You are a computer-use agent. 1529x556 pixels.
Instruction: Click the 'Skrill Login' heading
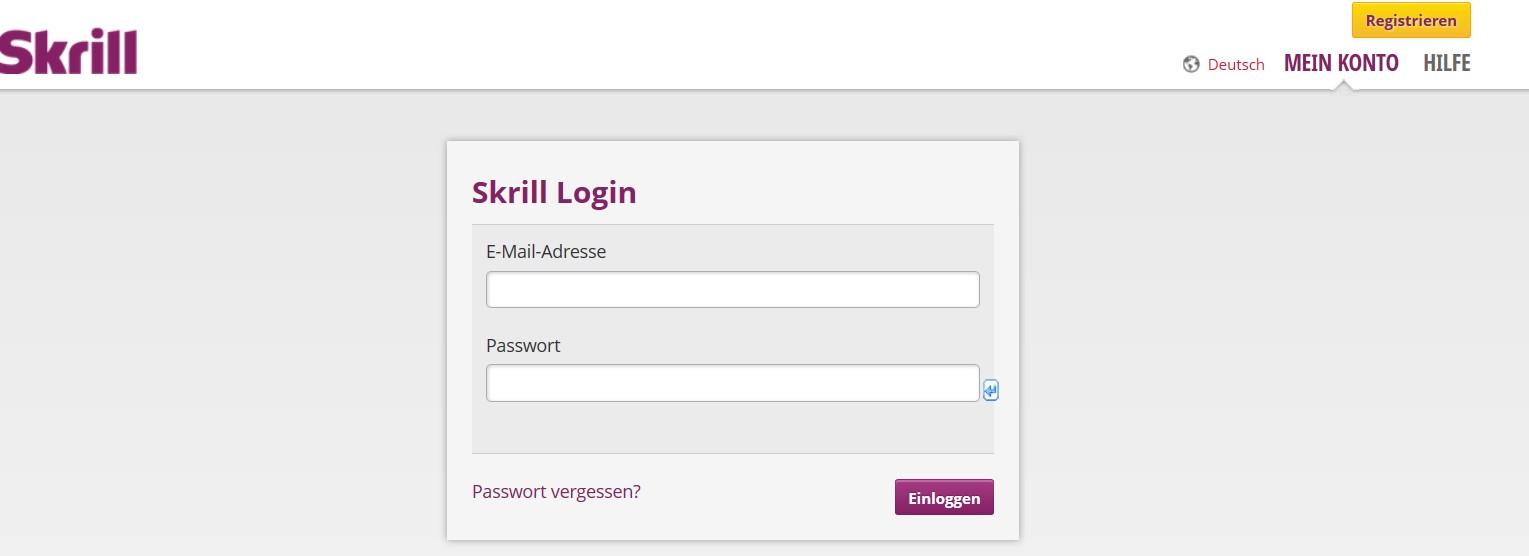[x=554, y=192]
